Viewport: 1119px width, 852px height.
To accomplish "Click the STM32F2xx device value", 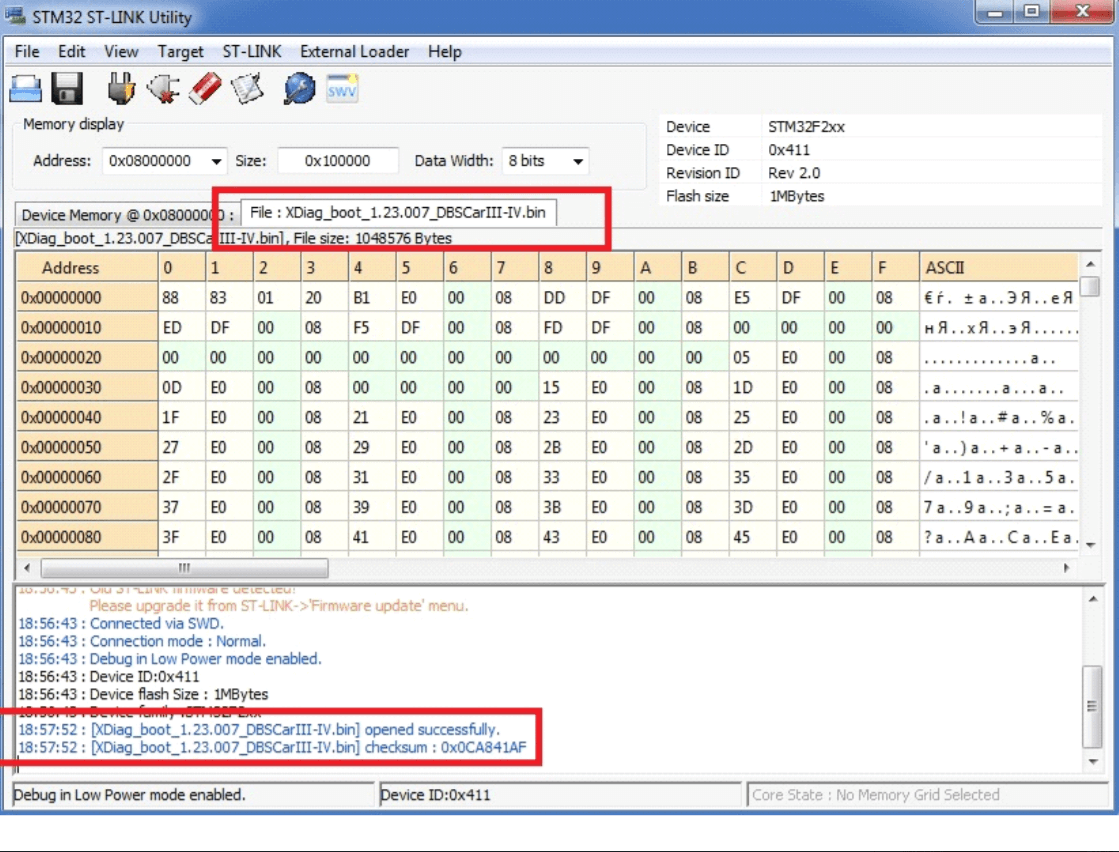I will point(806,127).
